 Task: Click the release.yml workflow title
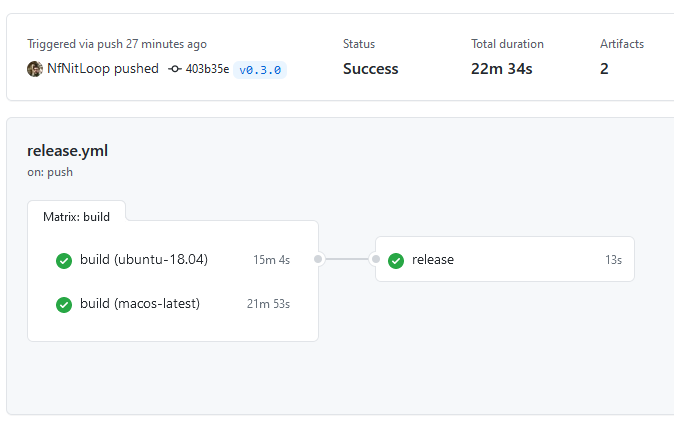(67, 151)
